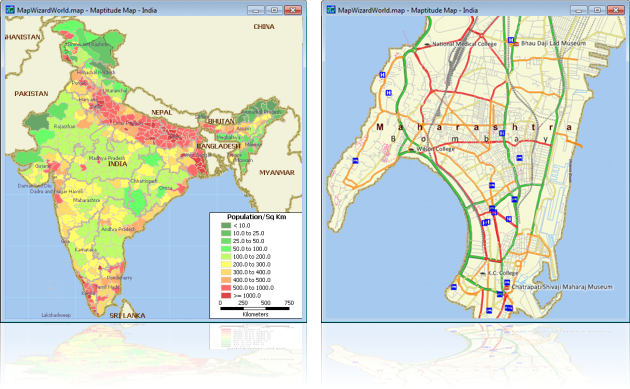Click the 'Population/Sq Km' legend title
Screen dimensions: 630x389
click(256, 217)
